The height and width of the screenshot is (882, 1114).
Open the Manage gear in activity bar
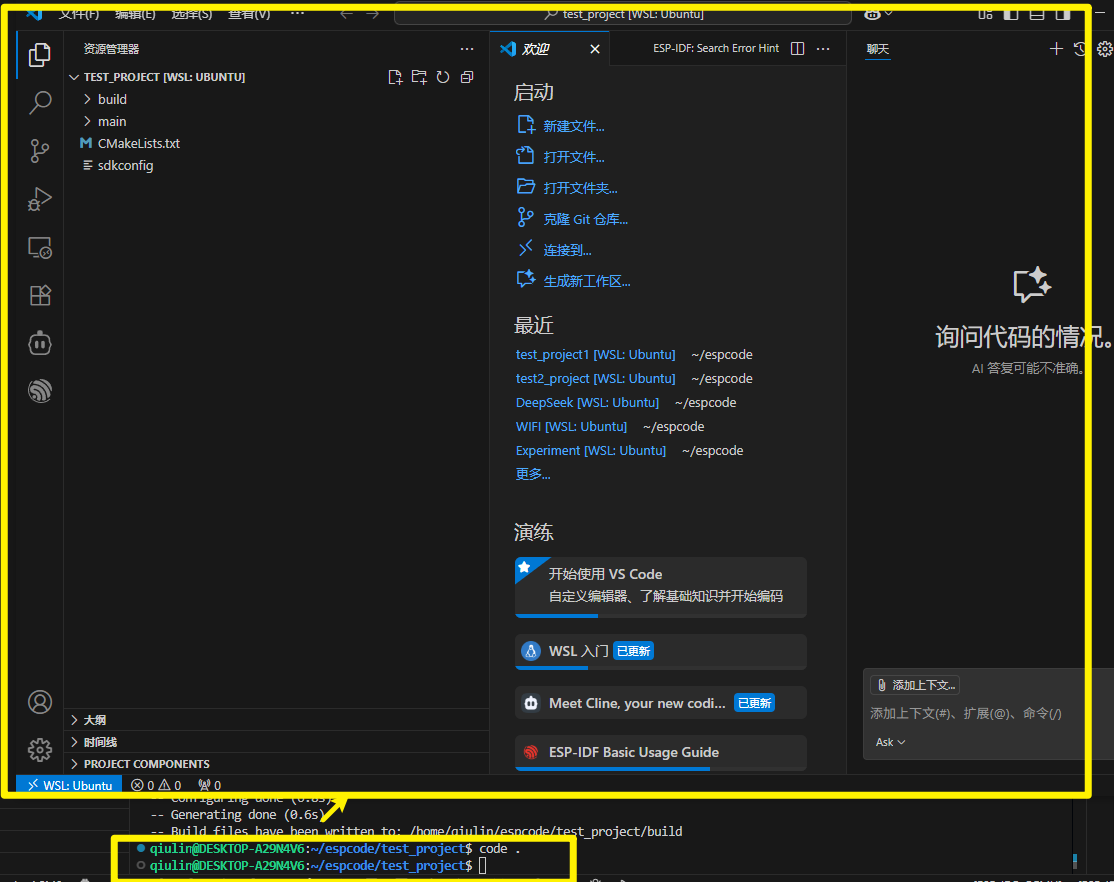[40, 750]
